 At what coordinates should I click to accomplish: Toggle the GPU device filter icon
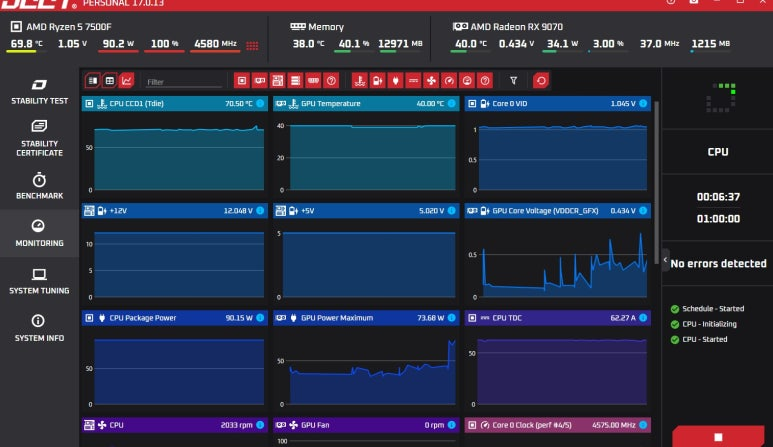pyautogui.click(x=259, y=81)
